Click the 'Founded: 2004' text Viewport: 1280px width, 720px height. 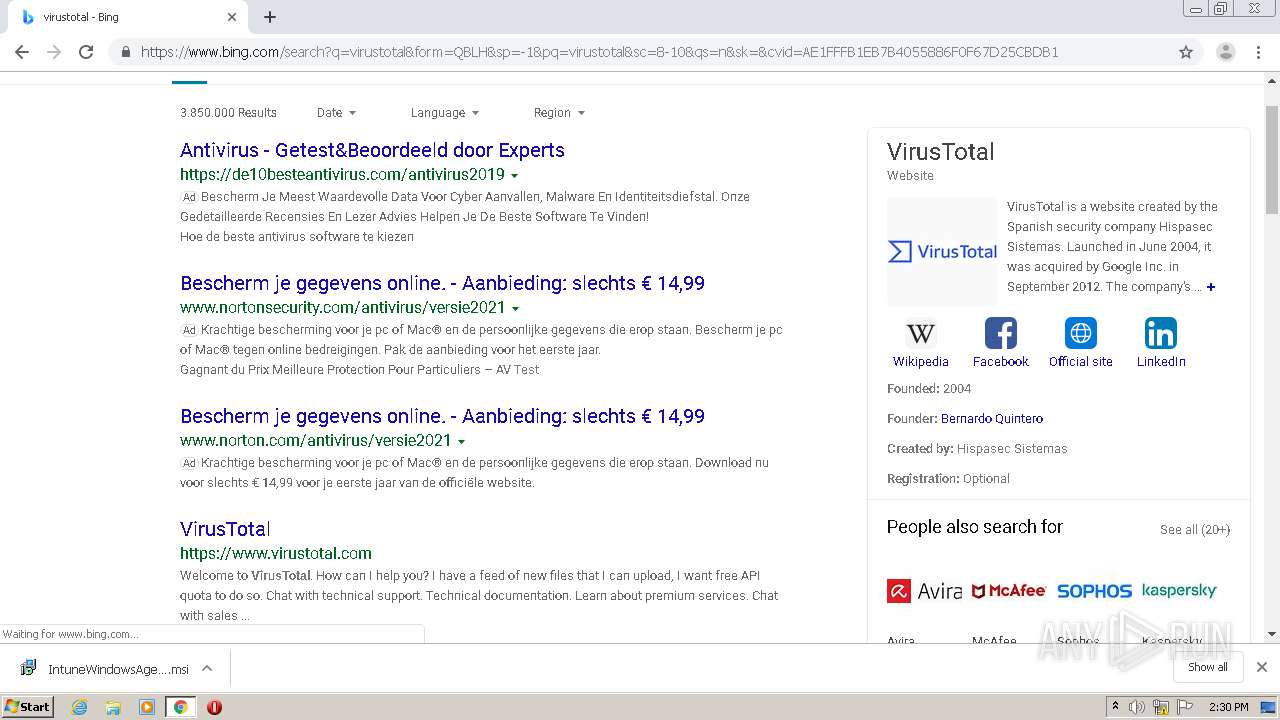[x=929, y=389]
